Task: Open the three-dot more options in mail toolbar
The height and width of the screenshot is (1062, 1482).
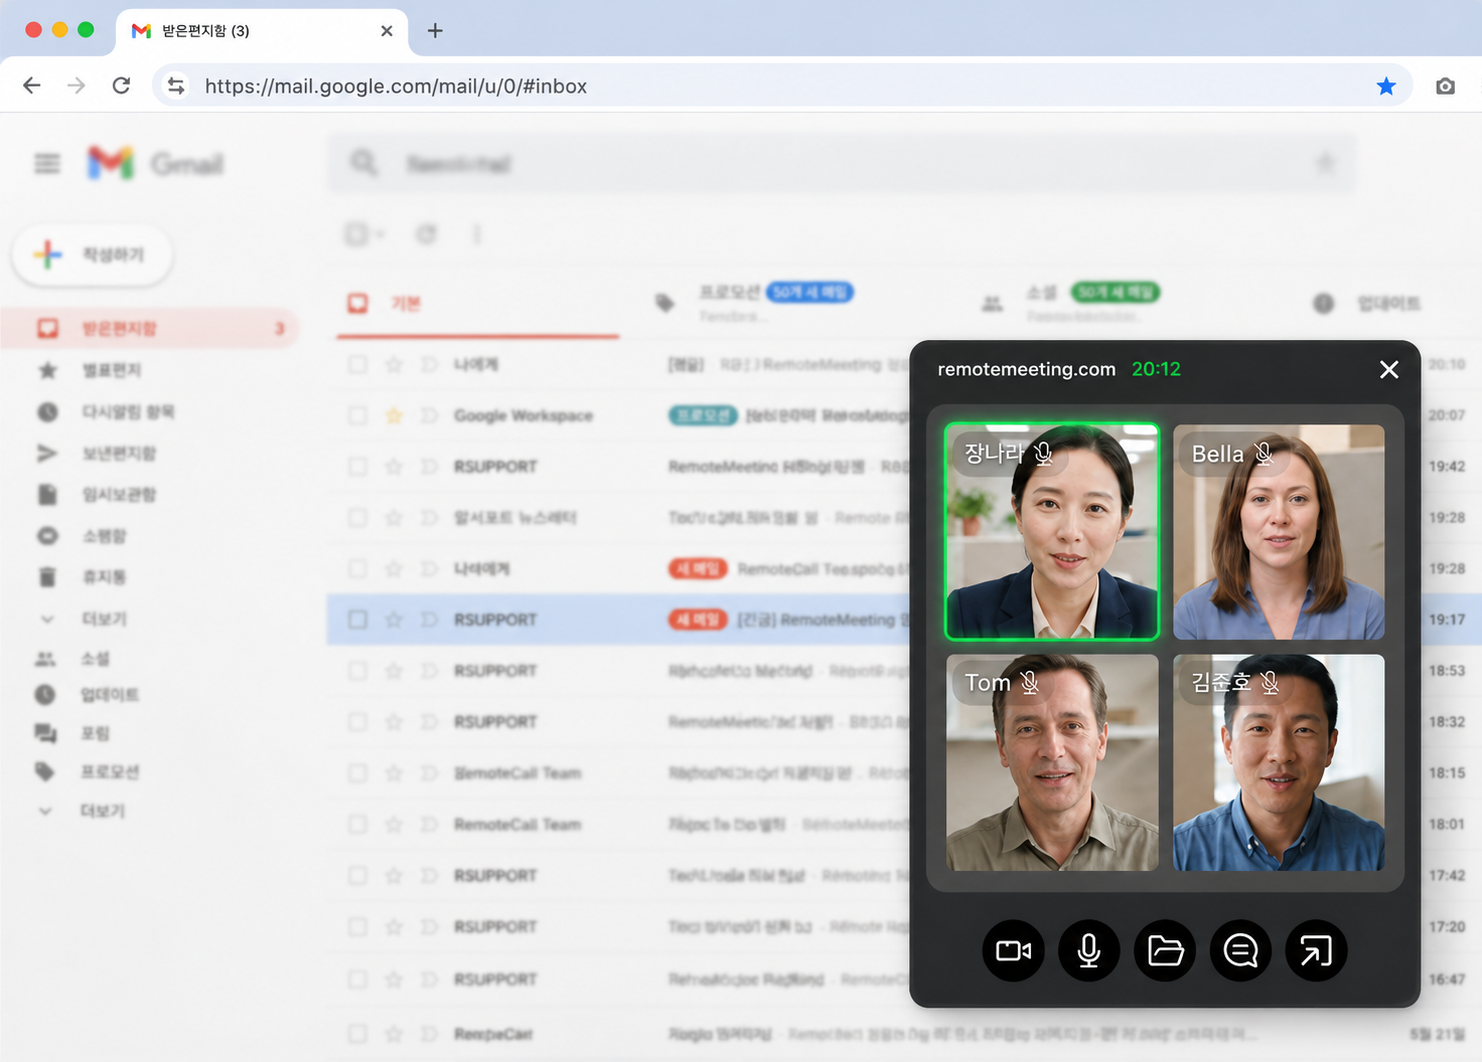Action: coord(477,234)
